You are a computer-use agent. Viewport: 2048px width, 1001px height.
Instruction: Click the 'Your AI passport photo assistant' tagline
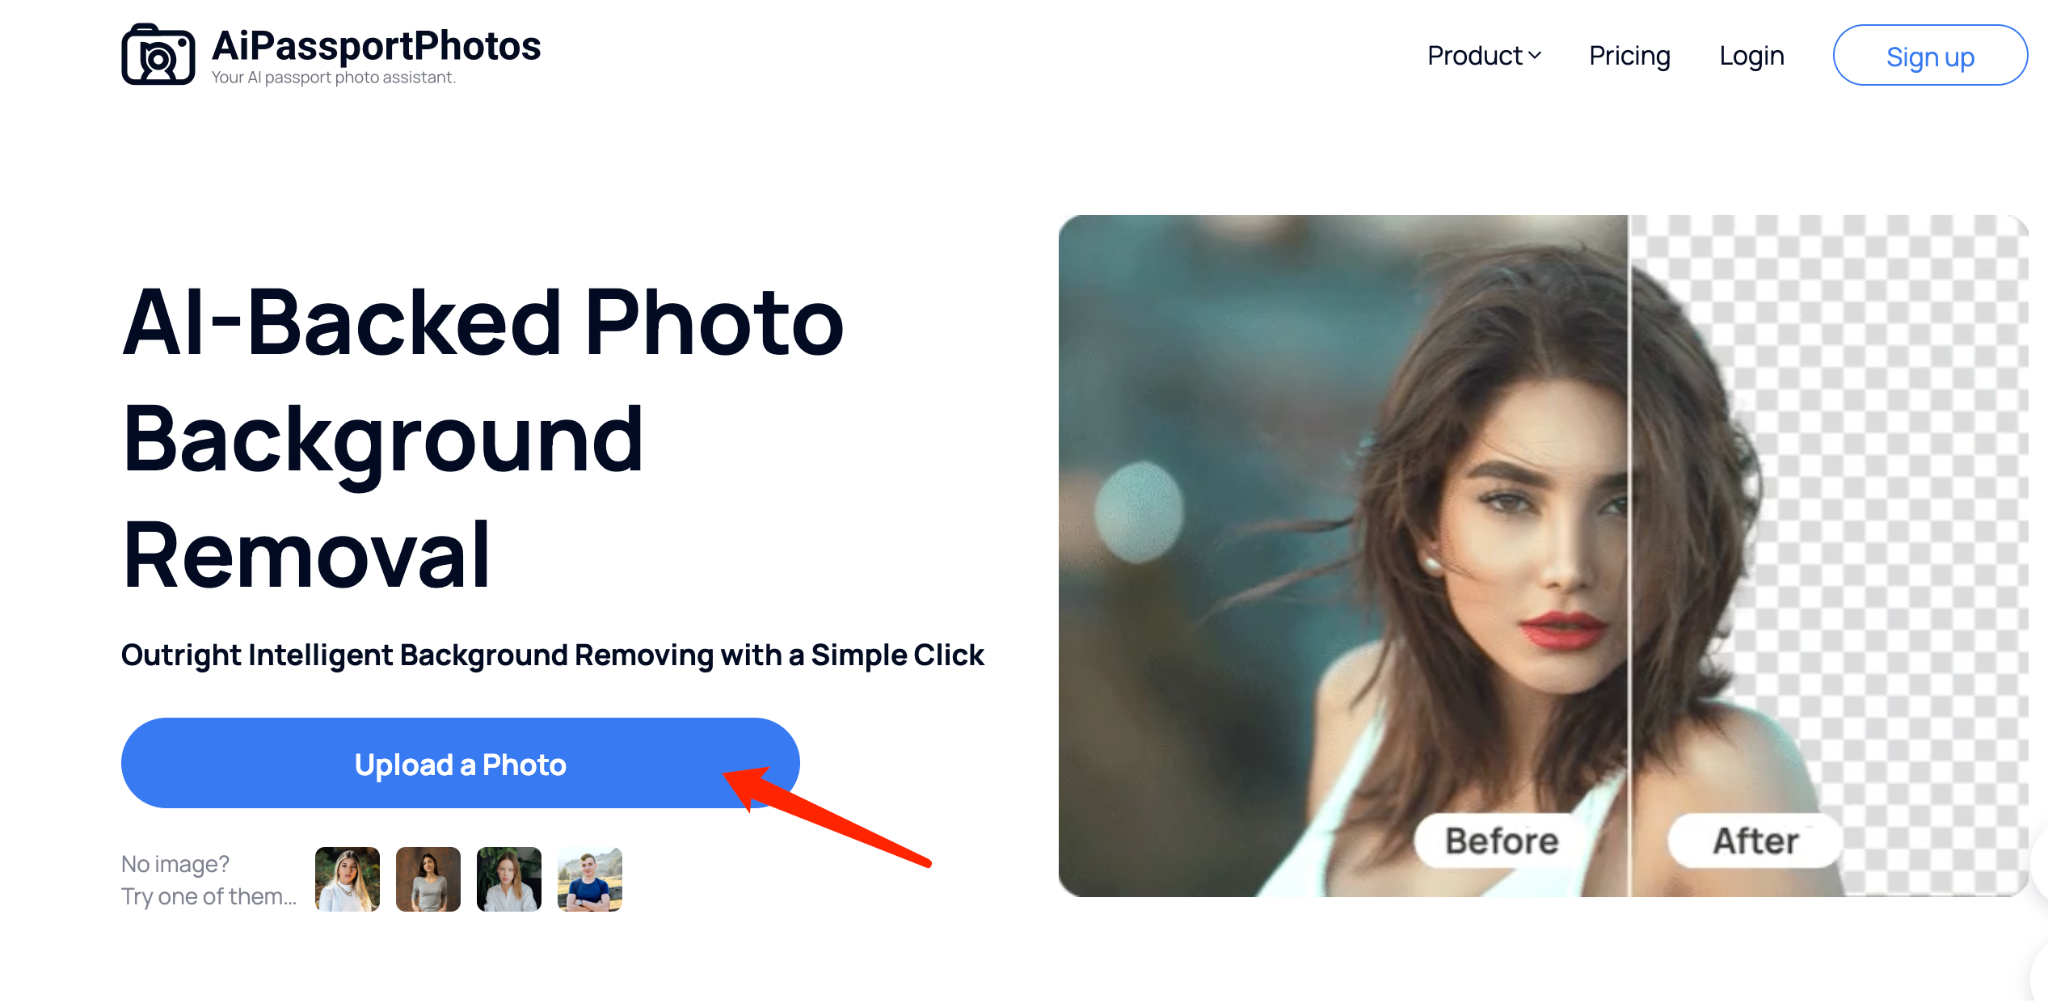click(x=333, y=78)
